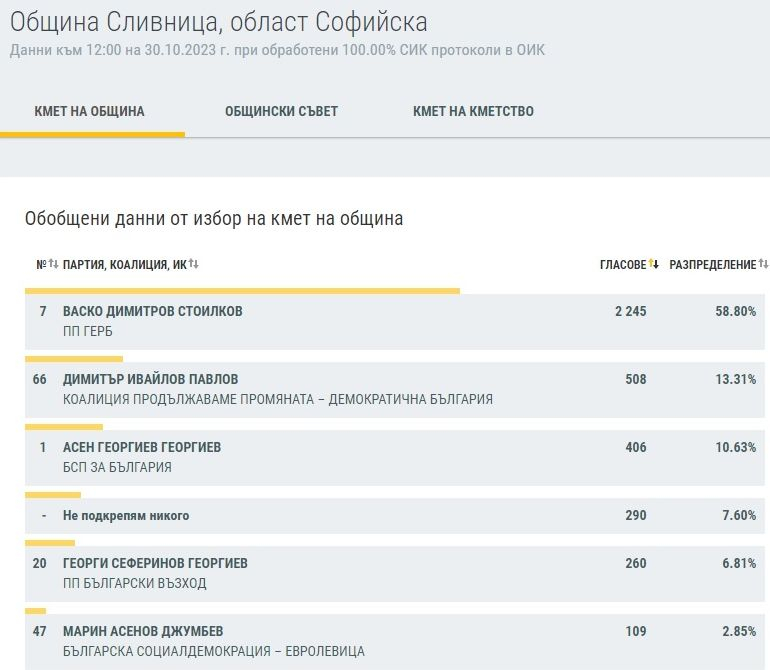Click the ПРОДЪЛЖАВАМЕ ПРОМЯНАТА – ДЕМОКРАТИЧНА БЪЛГАРИЯ label

pyautogui.click(x=313, y=399)
